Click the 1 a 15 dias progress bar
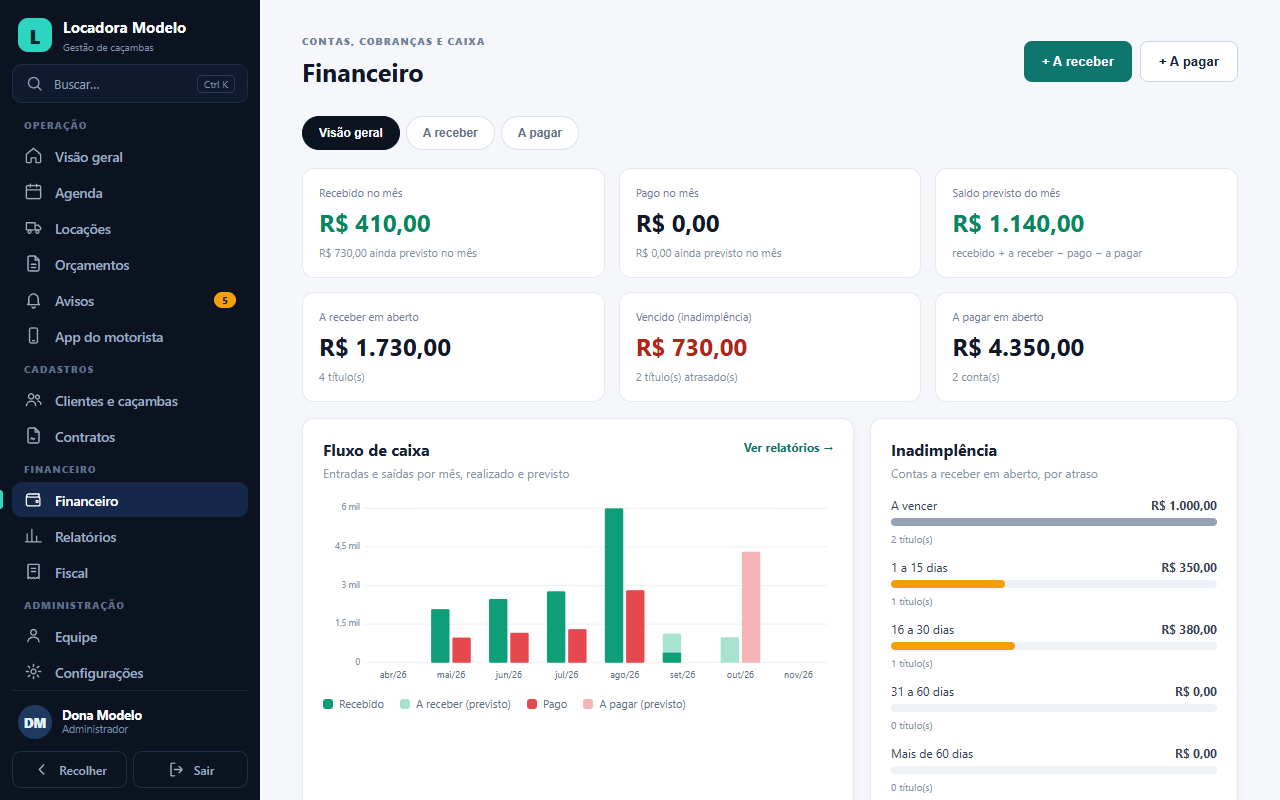1280x800 pixels. (x=1054, y=584)
